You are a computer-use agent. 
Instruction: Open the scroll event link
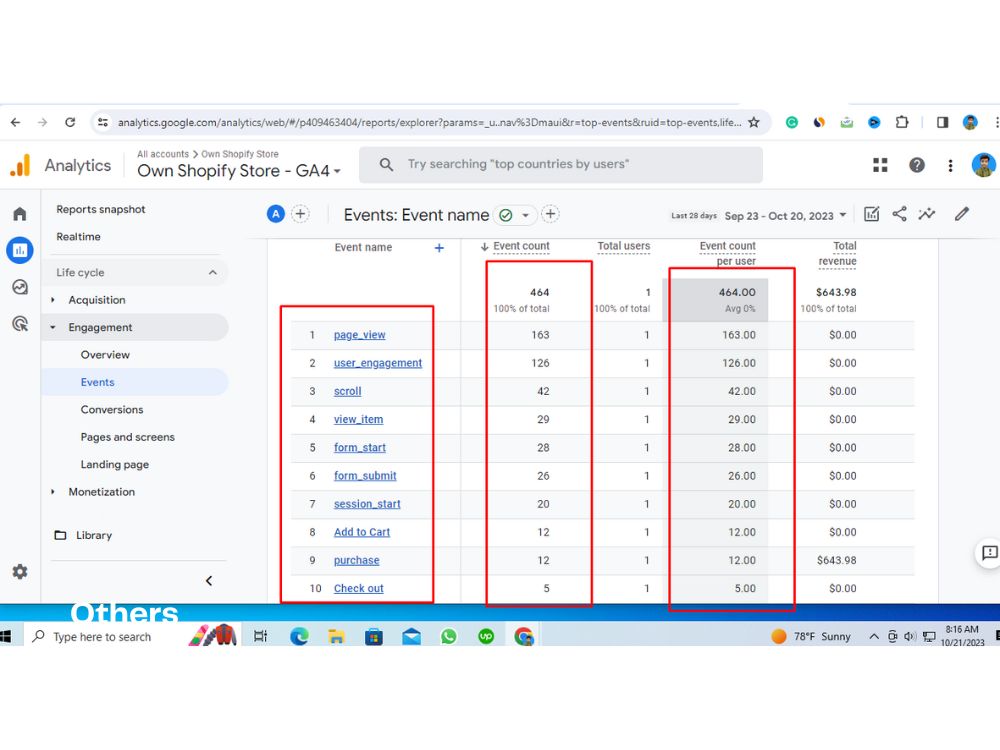coord(348,391)
